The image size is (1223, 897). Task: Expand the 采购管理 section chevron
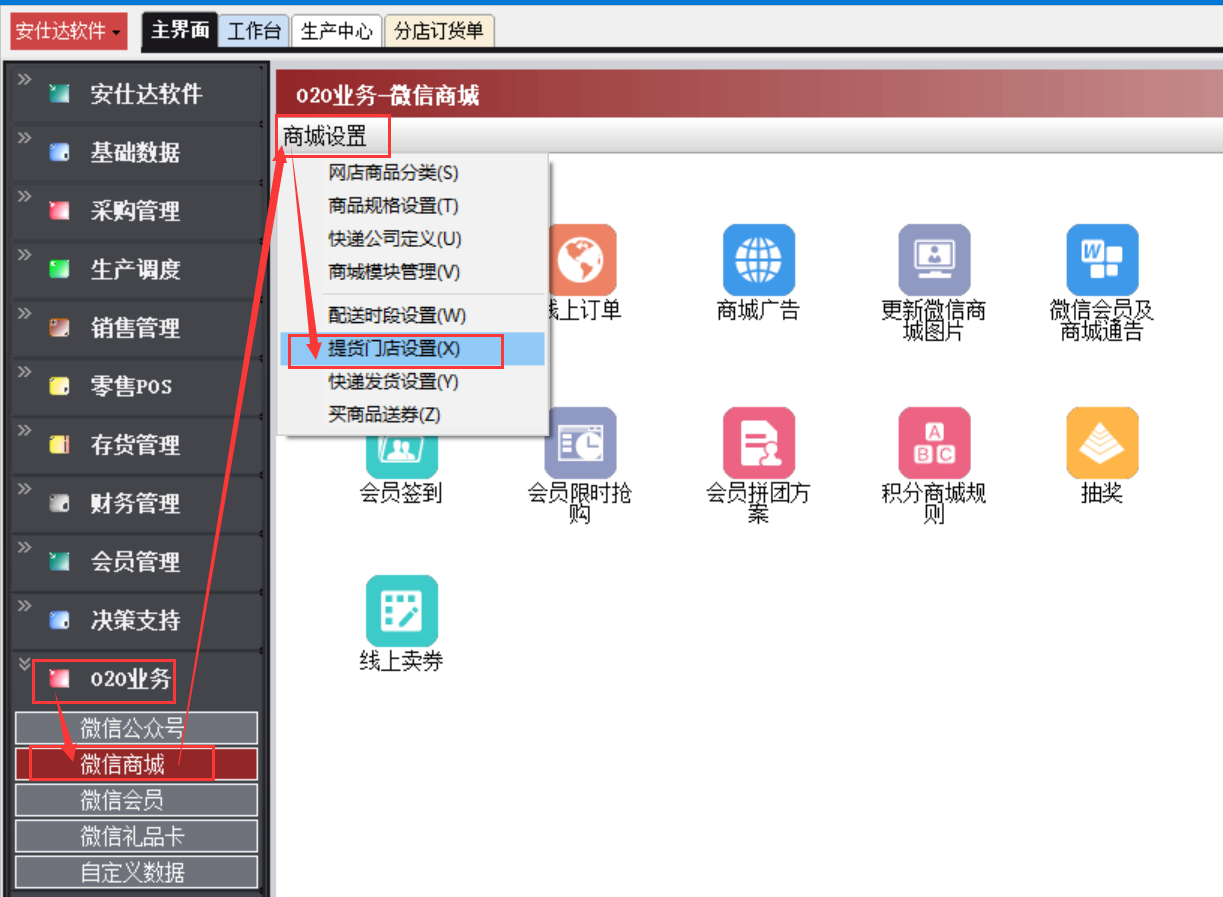pos(24,196)
